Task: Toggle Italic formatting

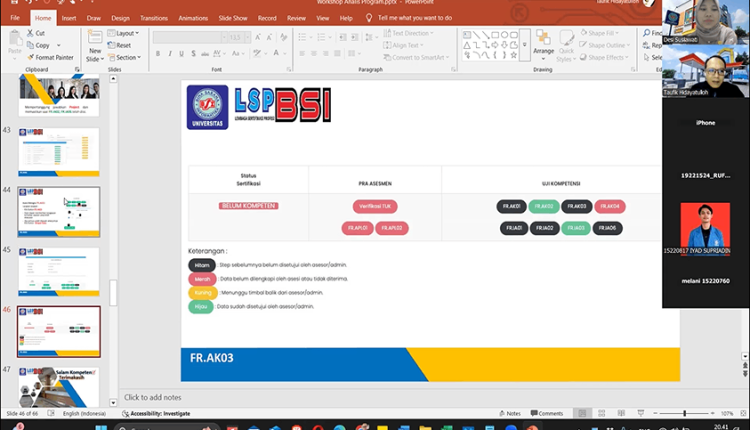Action: point(170,54)
